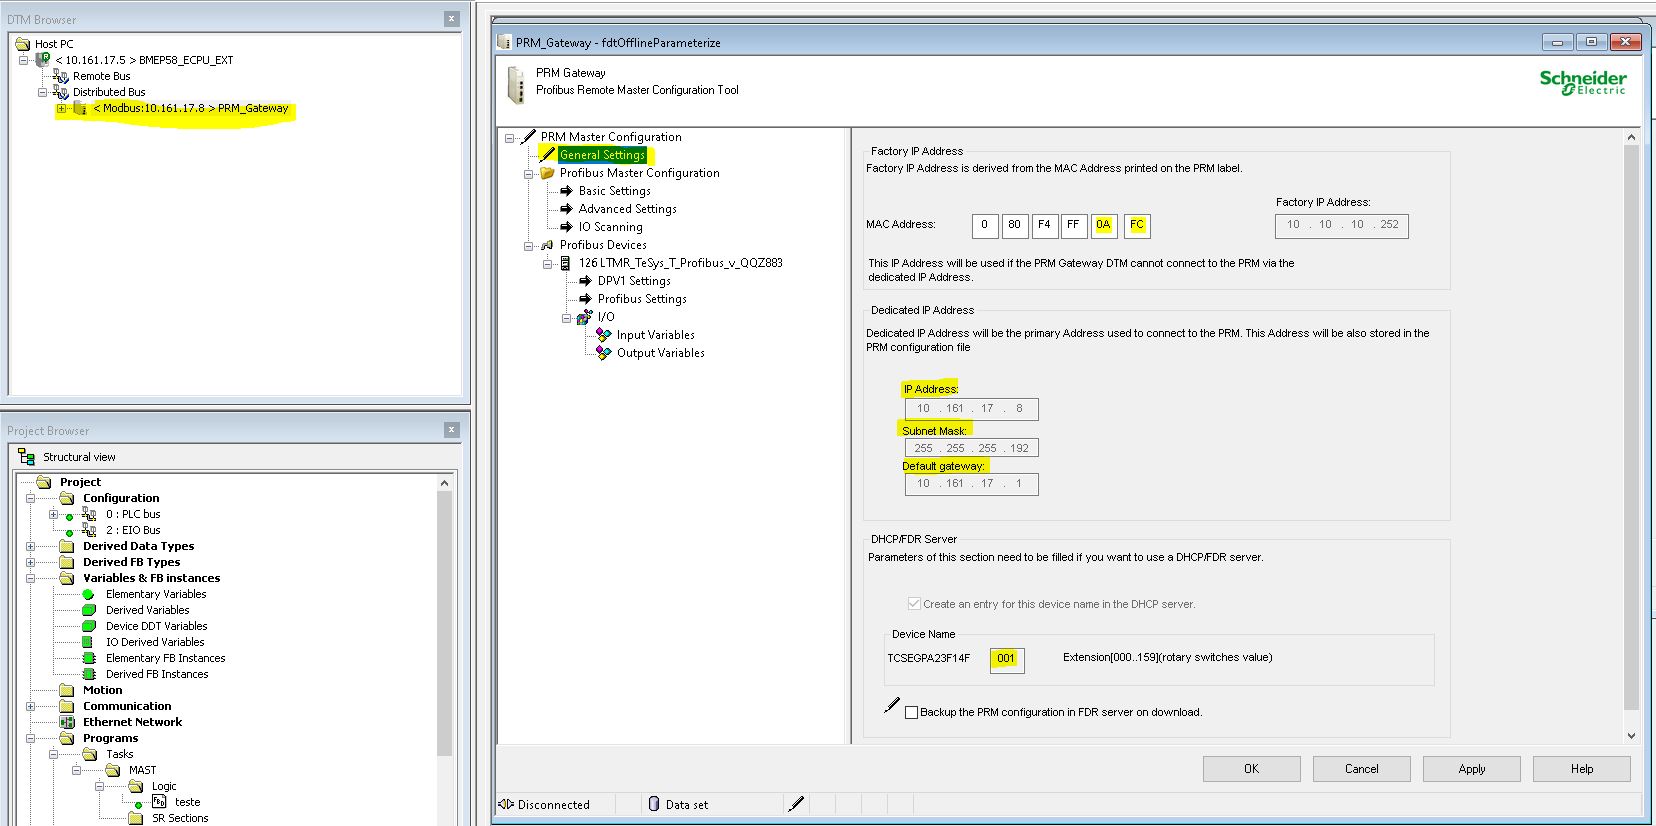Screen dimensions: 1656x826
Task: Click the Disconnected status icon
Action: coord(506,804)
